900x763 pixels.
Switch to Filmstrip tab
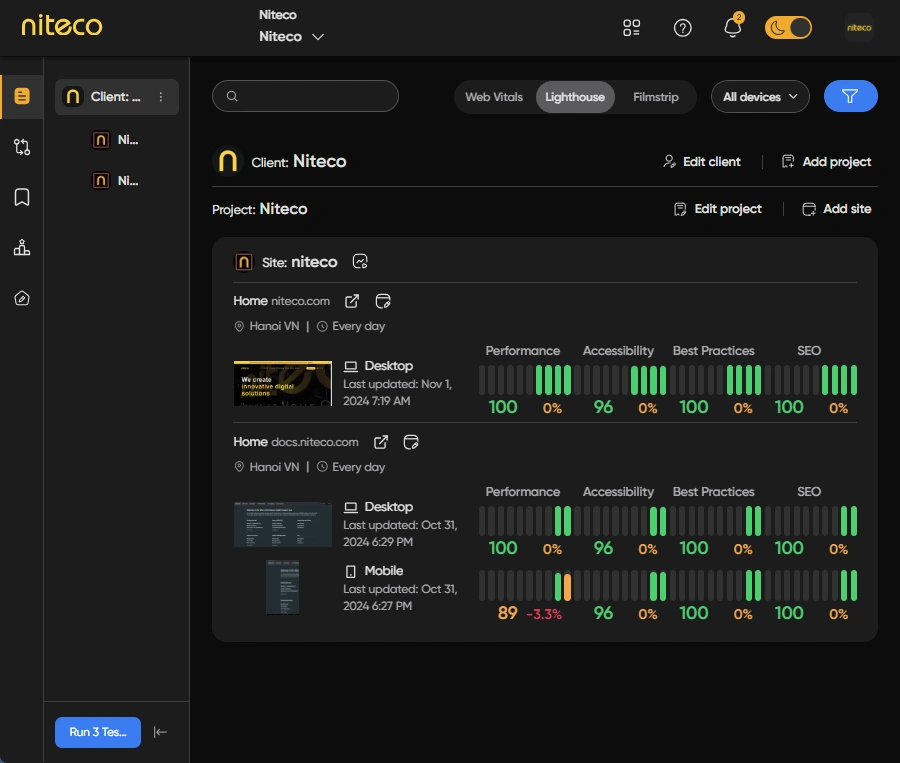(655, 97)
